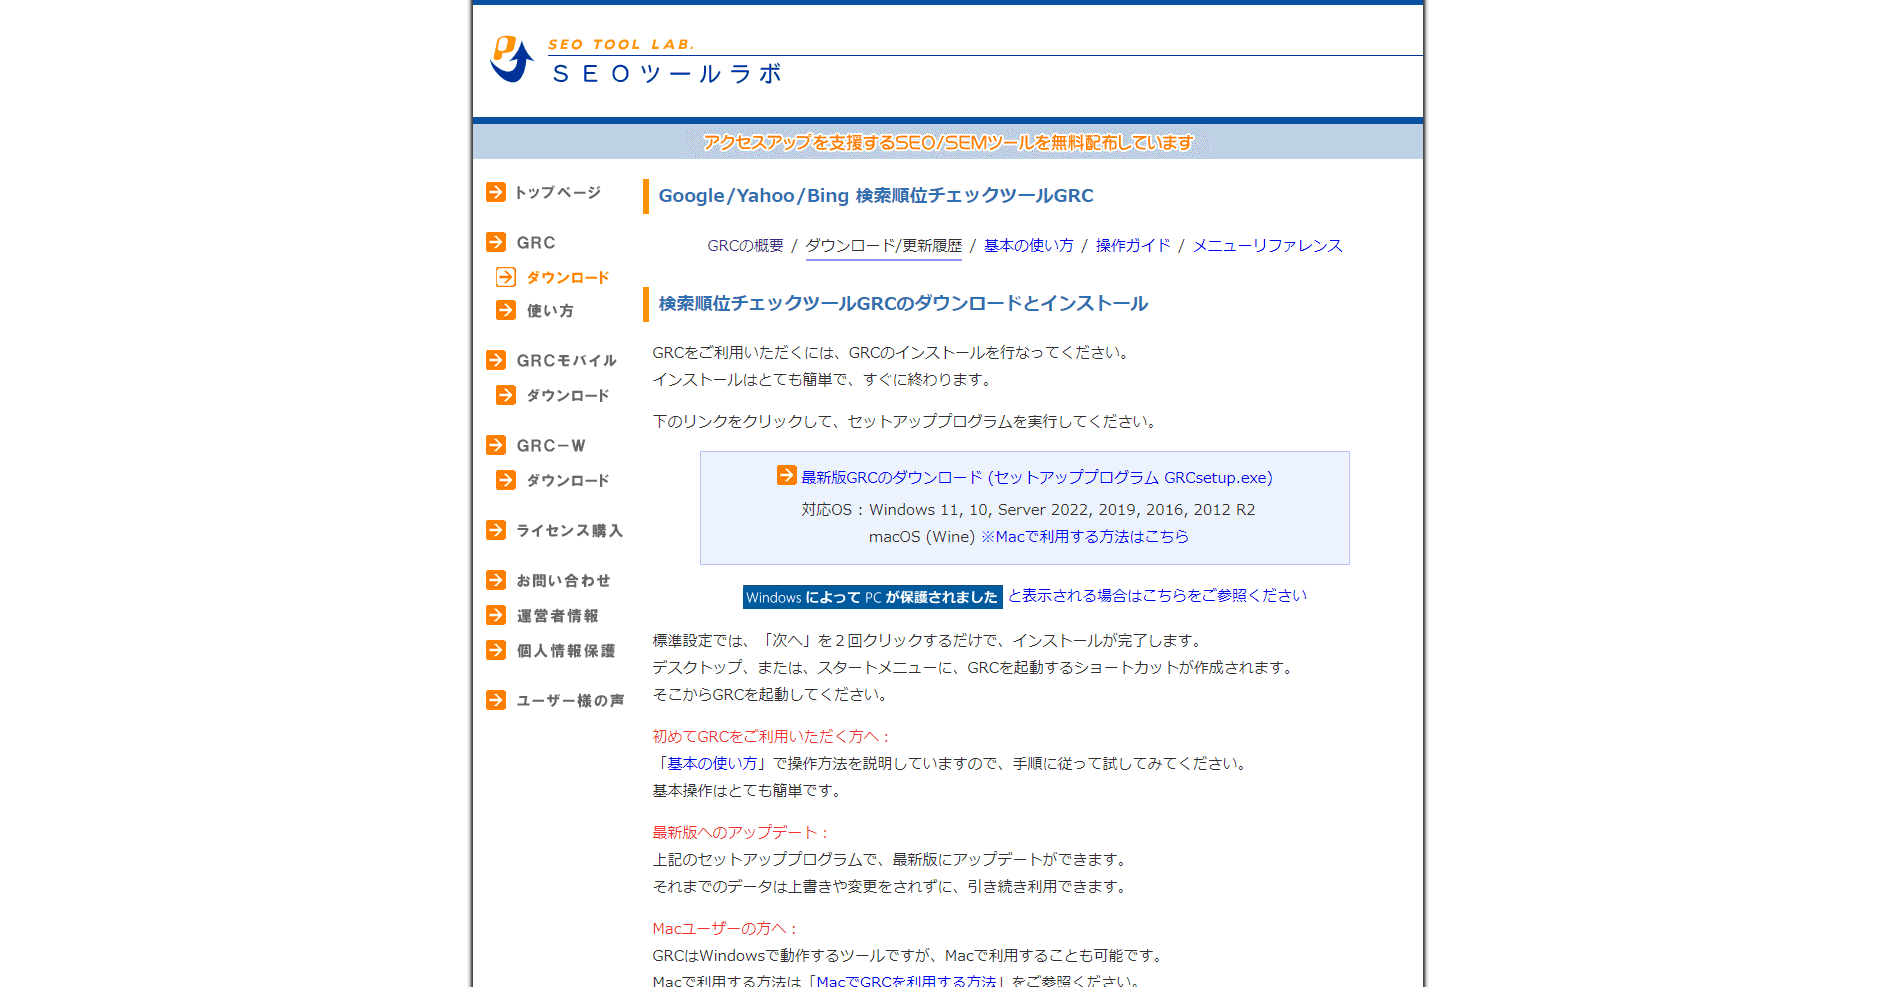1895x987 pixels.
Task: Click the arrow icon beside ユーザー様の声
Action: (x=496, y=700)
